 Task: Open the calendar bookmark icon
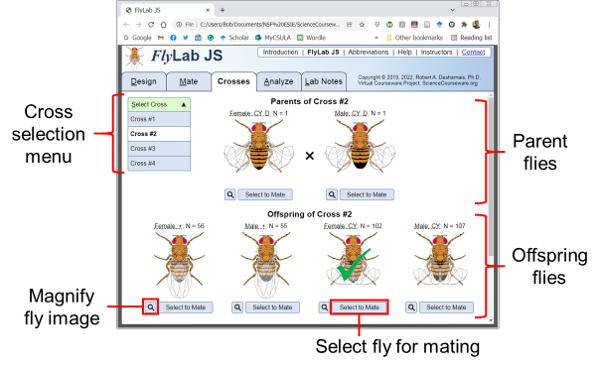pos(198,38)
